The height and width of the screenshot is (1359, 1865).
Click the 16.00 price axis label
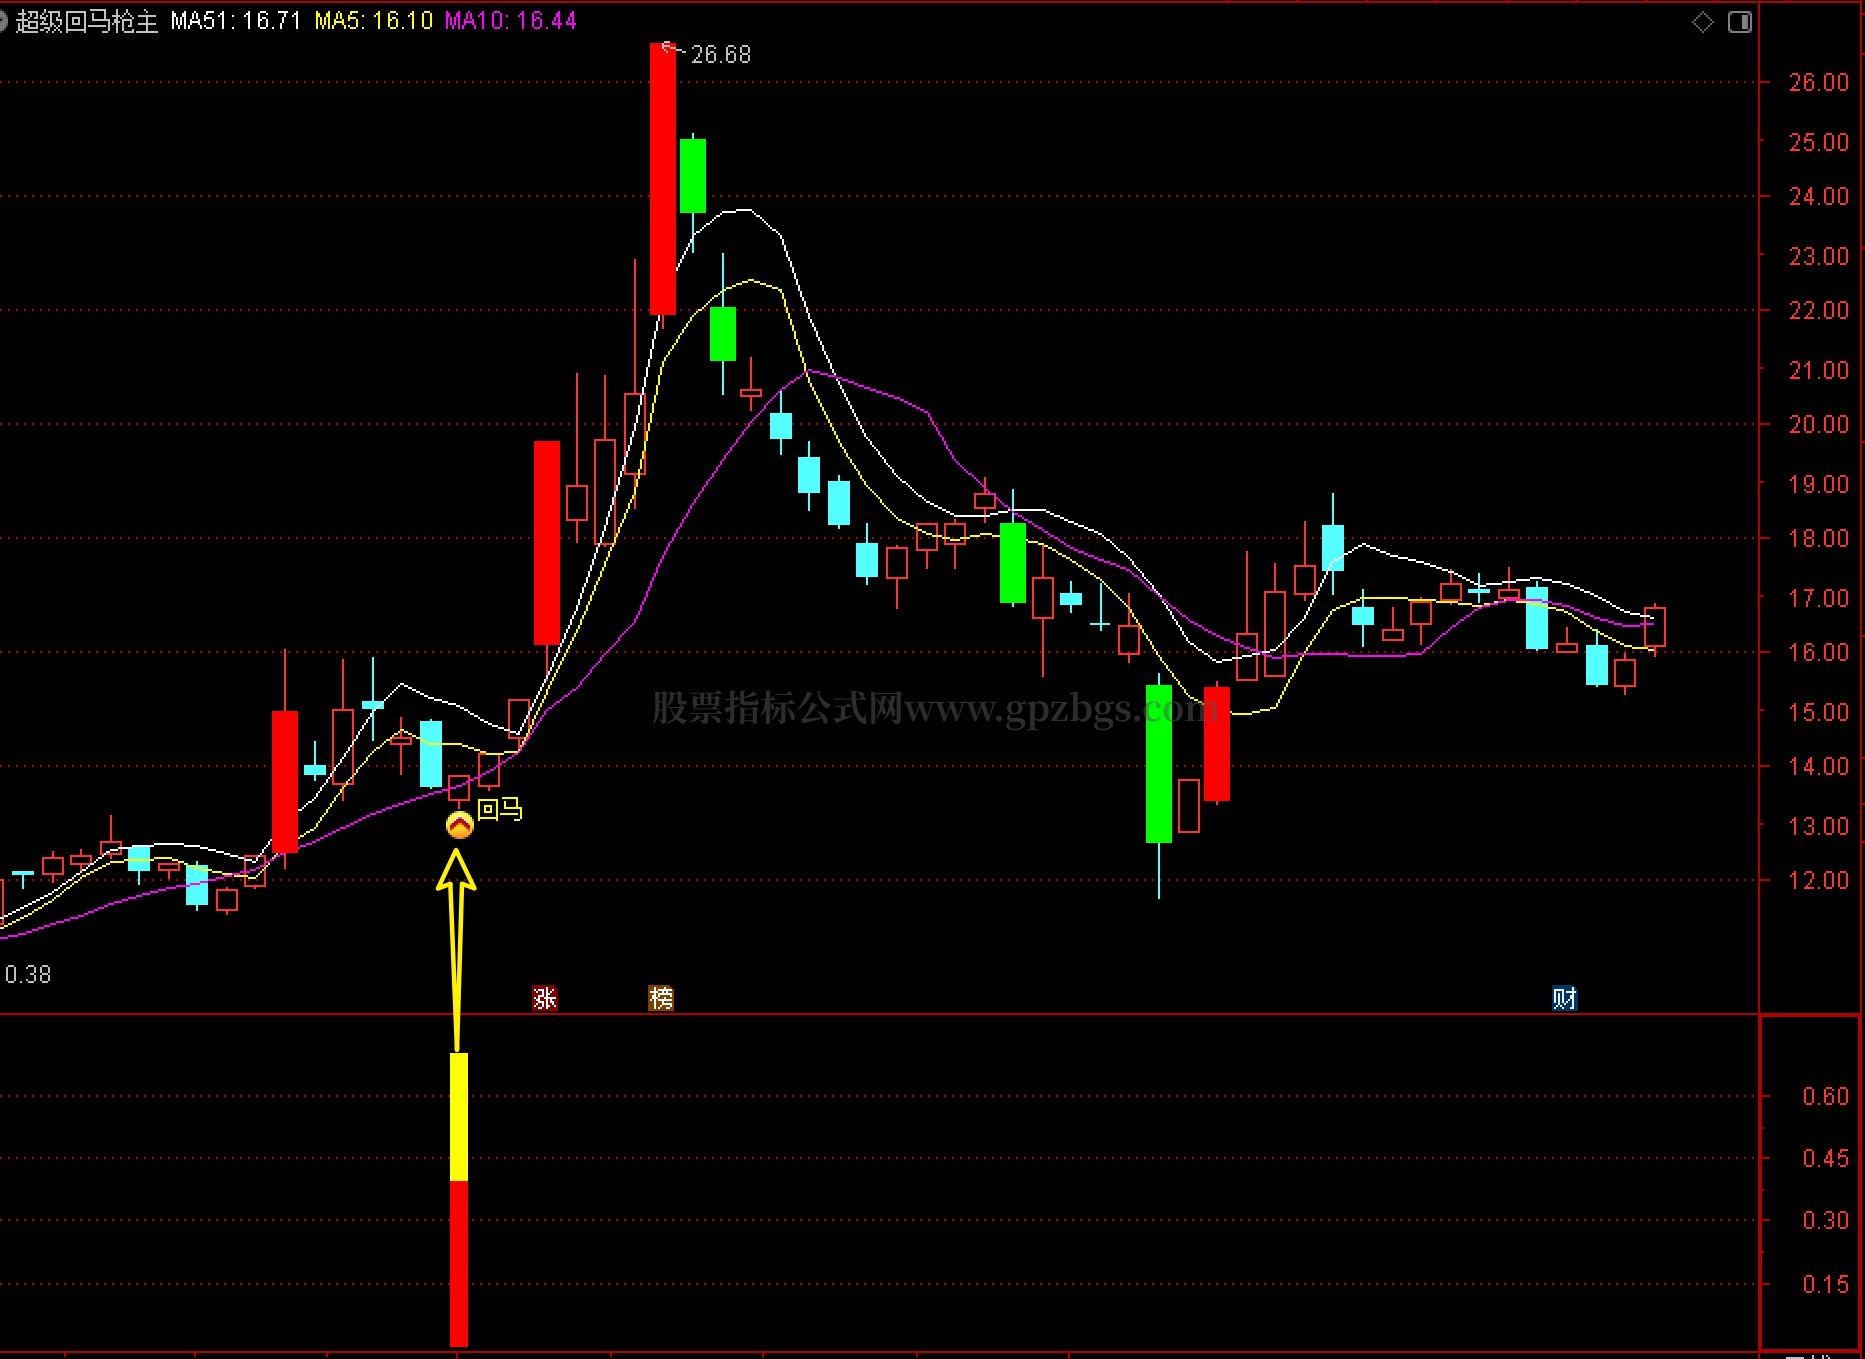click(x=1819, y=653)
